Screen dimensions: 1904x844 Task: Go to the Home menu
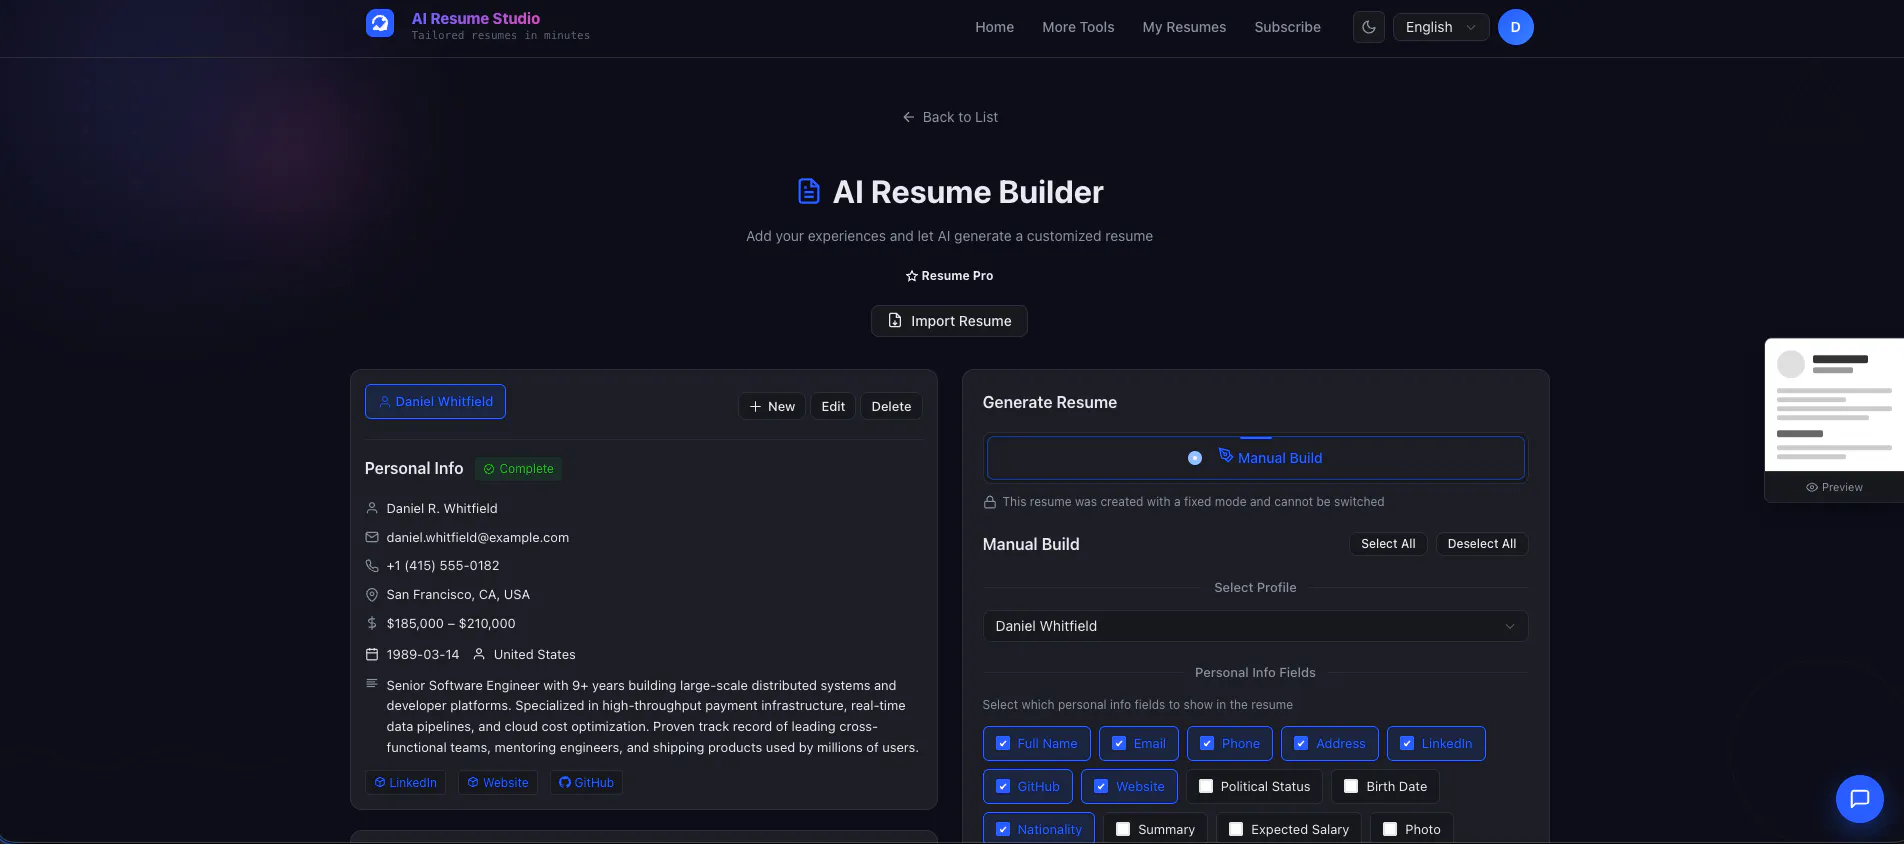995,27
